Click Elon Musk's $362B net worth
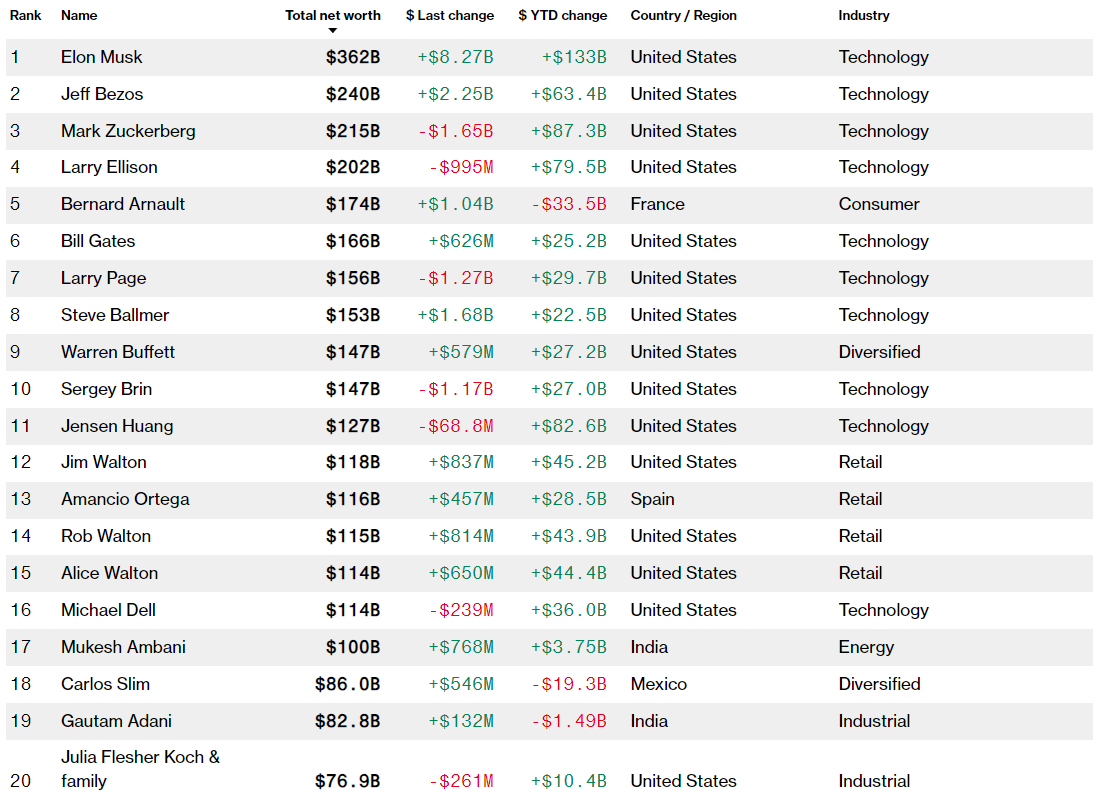 click(x=353, y=57)
